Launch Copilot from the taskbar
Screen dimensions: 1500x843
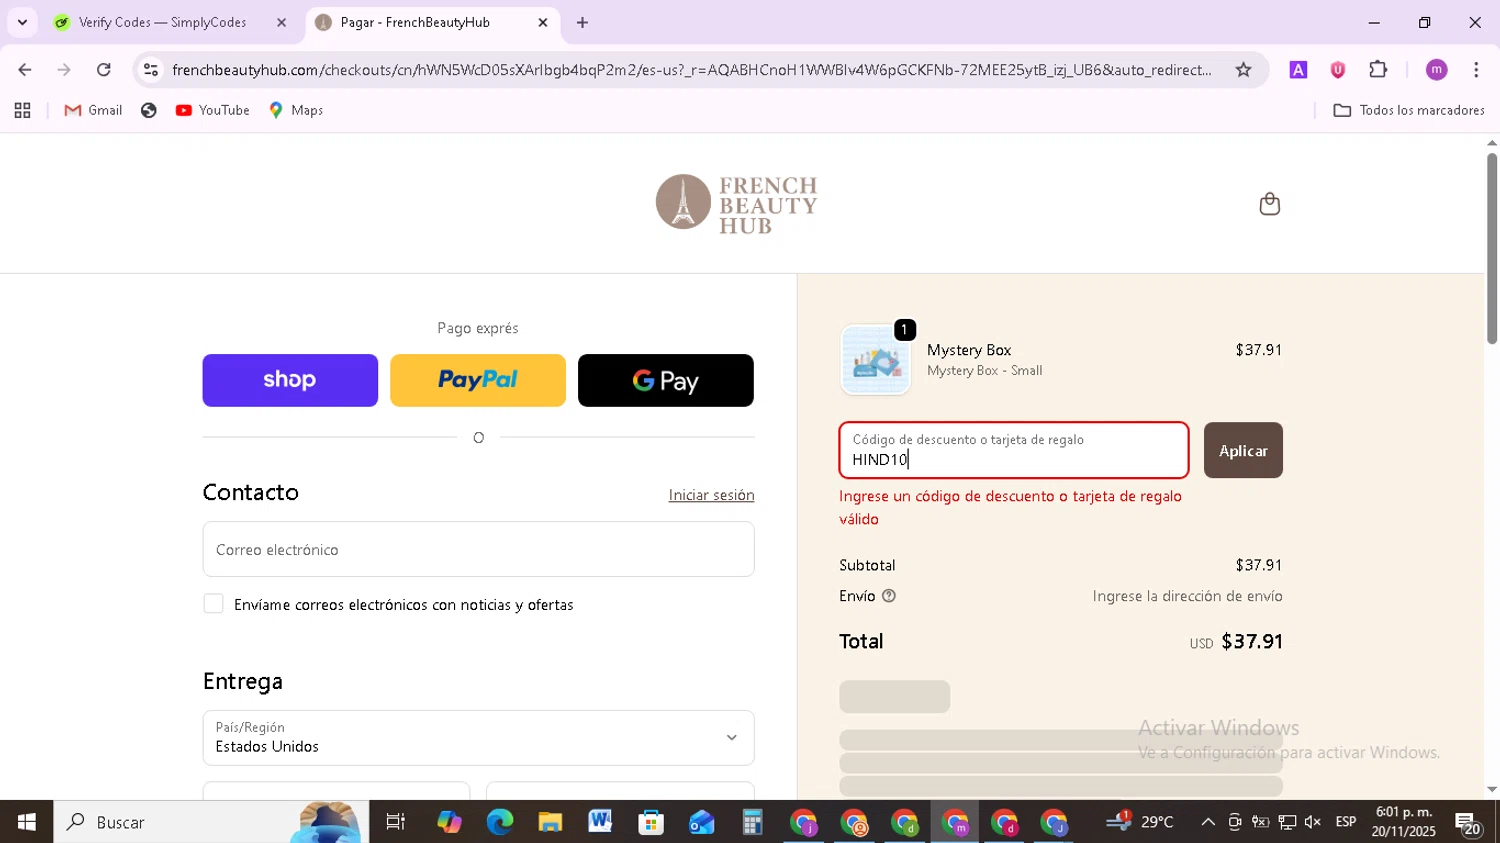point(449,822)
